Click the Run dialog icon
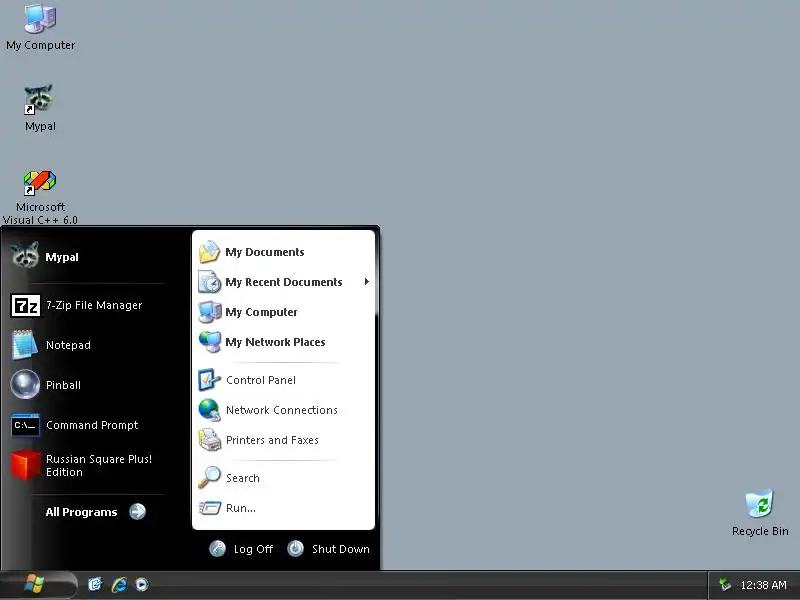800x600 pixels. 209,508
